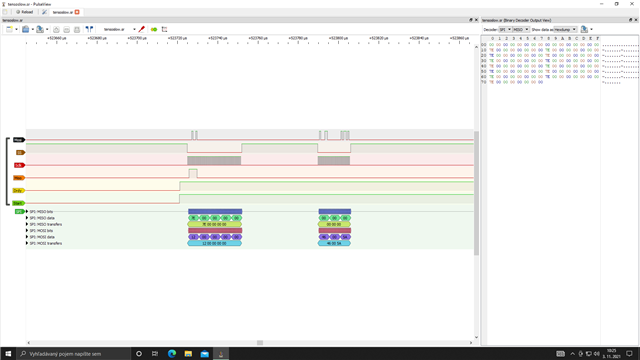Open Microsoft Edge from the taskbar
Image resolution: width=640 pixels, height=360 pixels.
172,353
